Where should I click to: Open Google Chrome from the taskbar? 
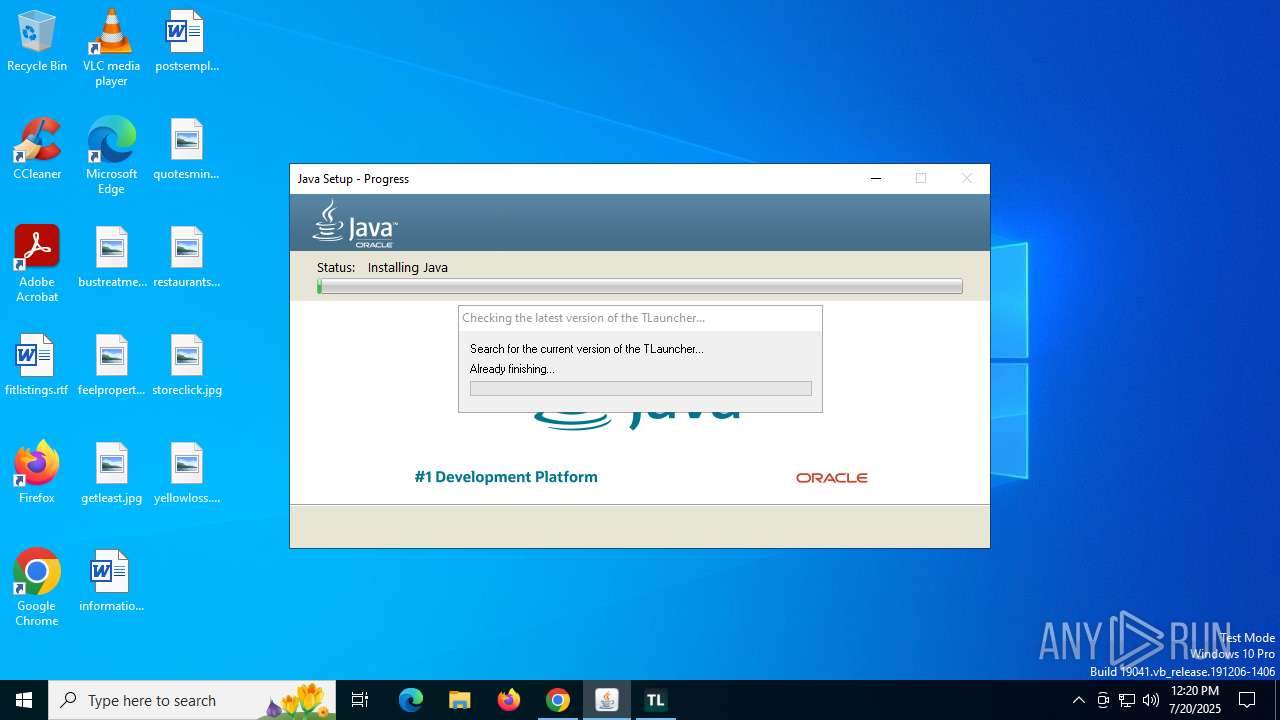pos(558,700)
